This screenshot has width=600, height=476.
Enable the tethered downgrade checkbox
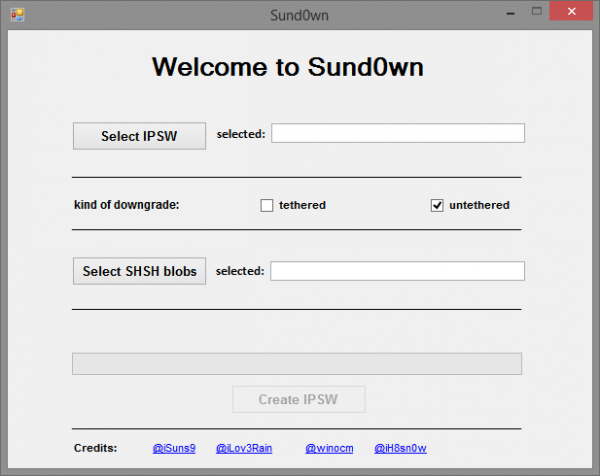[x=267, y=205]
